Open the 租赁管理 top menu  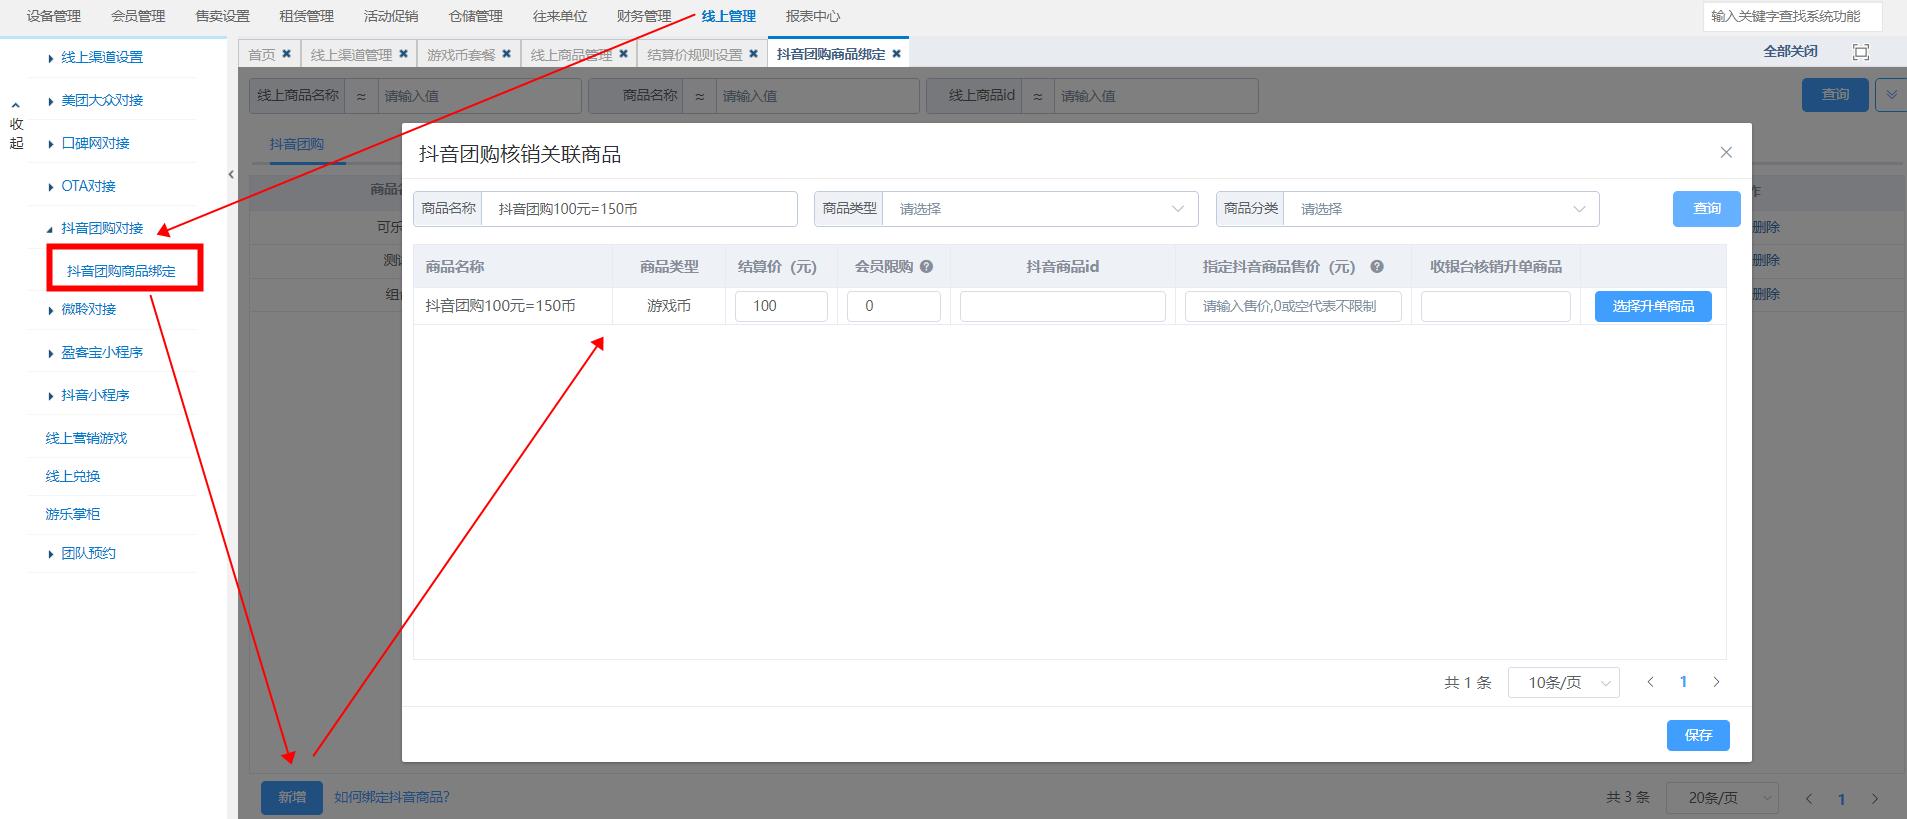[306, 16]
